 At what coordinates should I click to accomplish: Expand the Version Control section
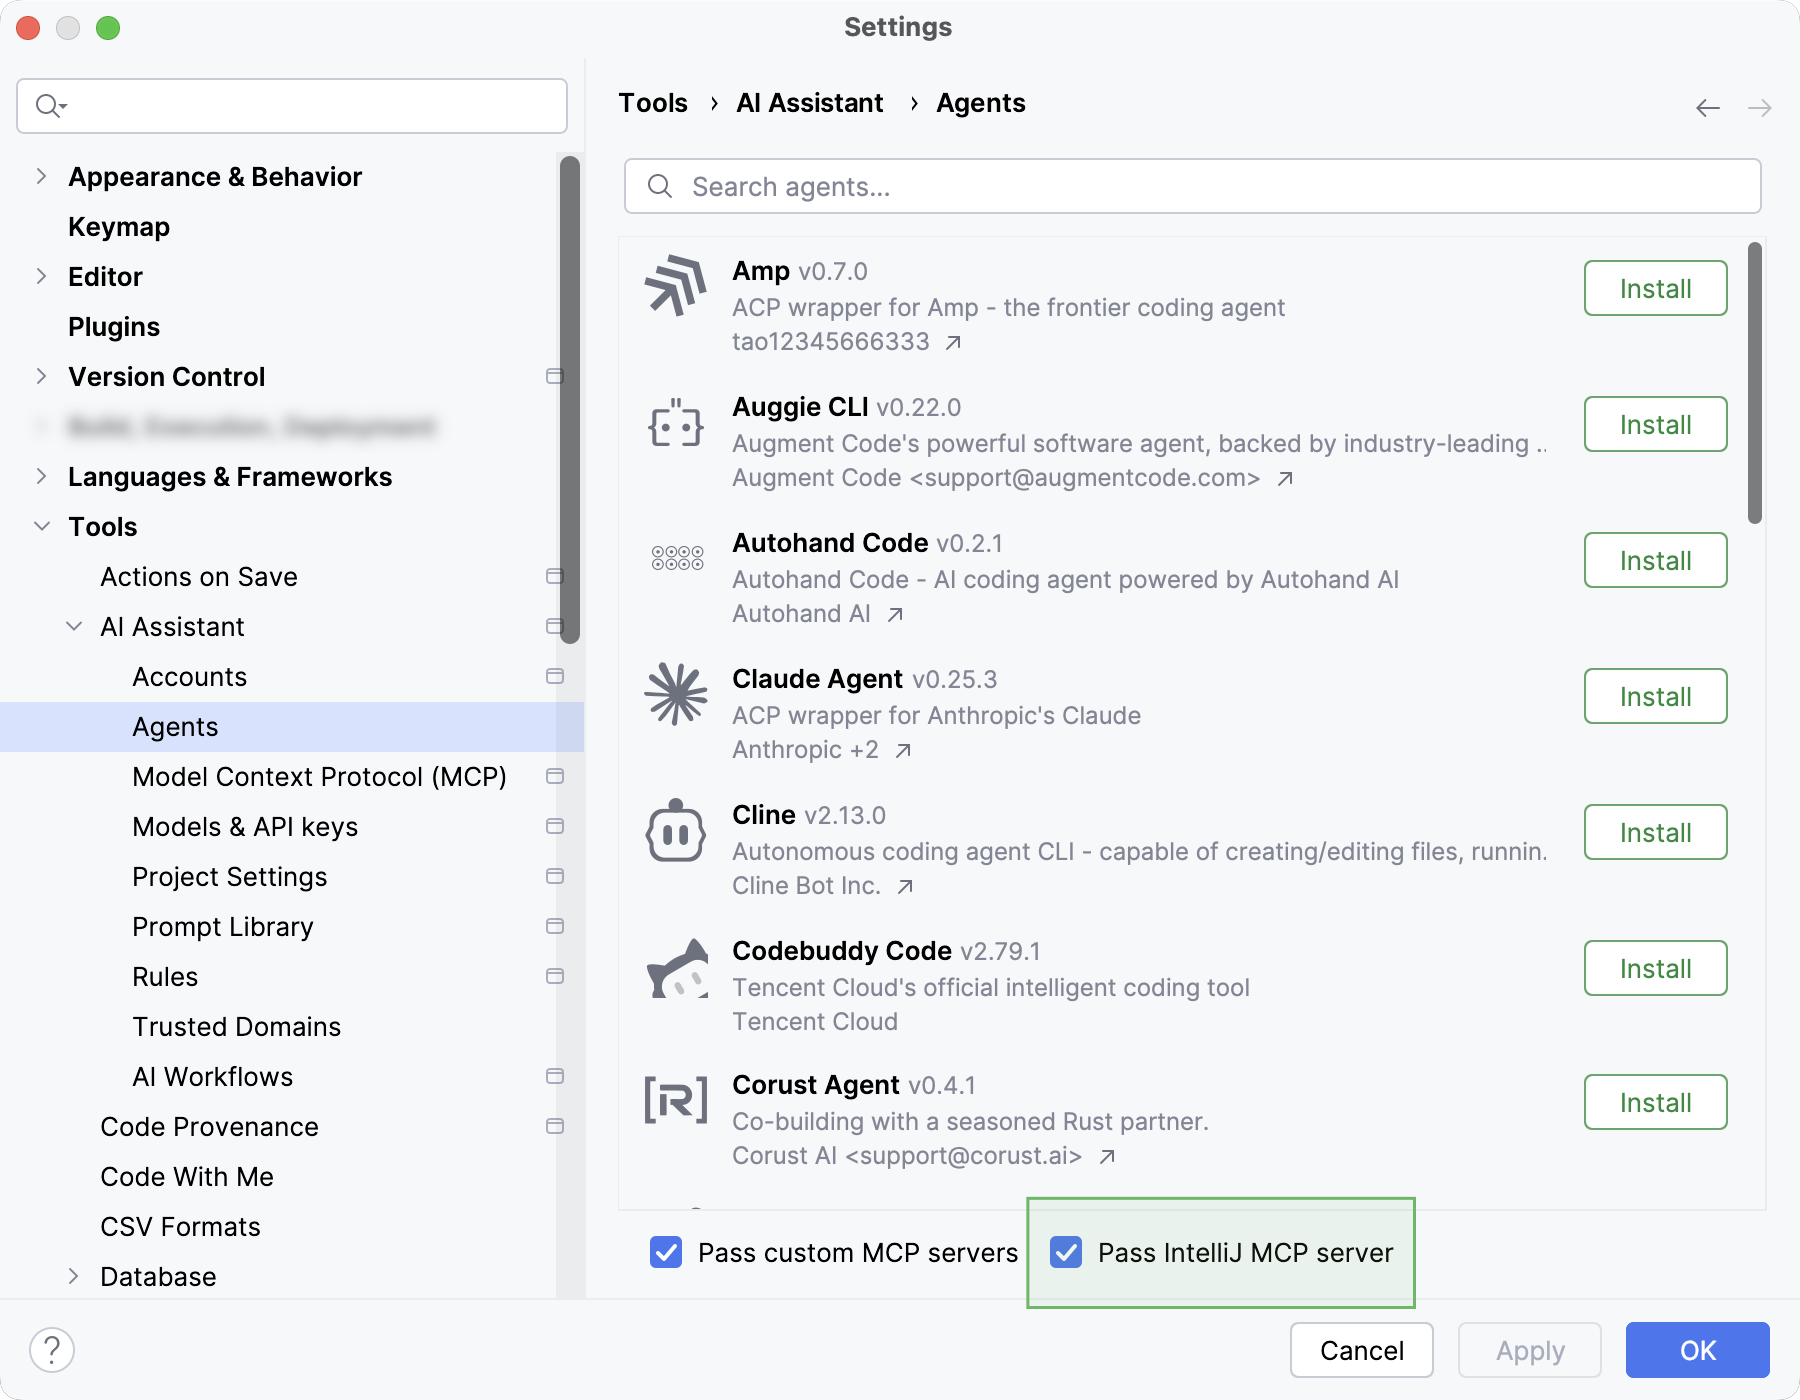[x=41, y=376]
